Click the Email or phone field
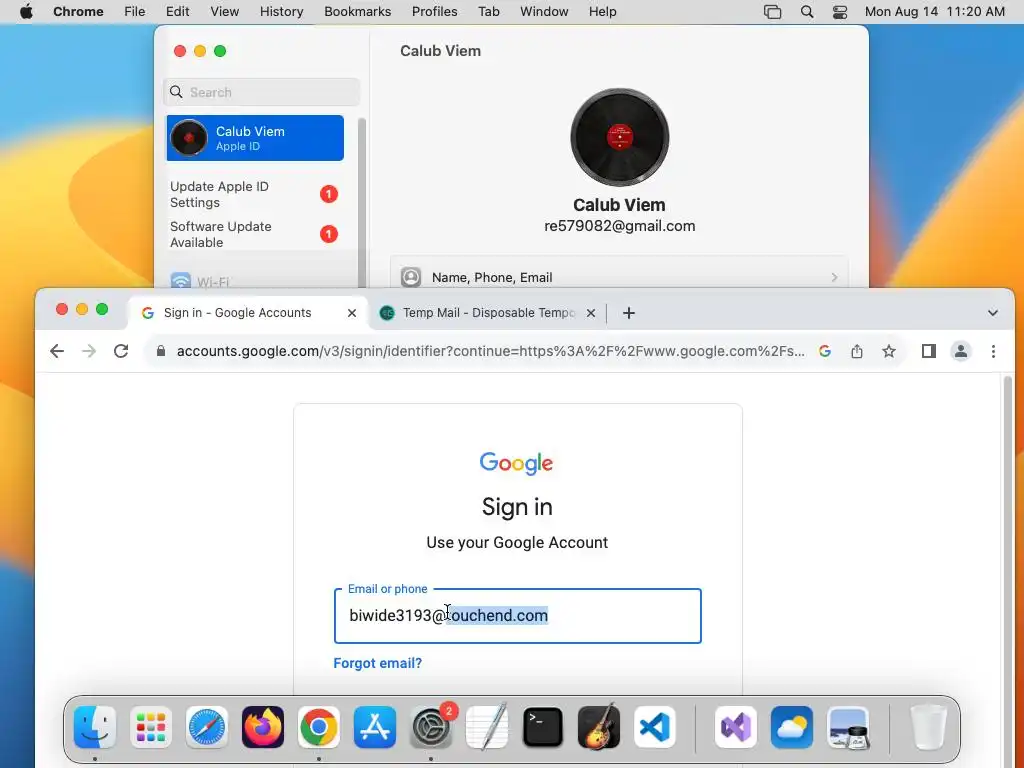This screenshot has width=1024, height=768. (518, 616)
